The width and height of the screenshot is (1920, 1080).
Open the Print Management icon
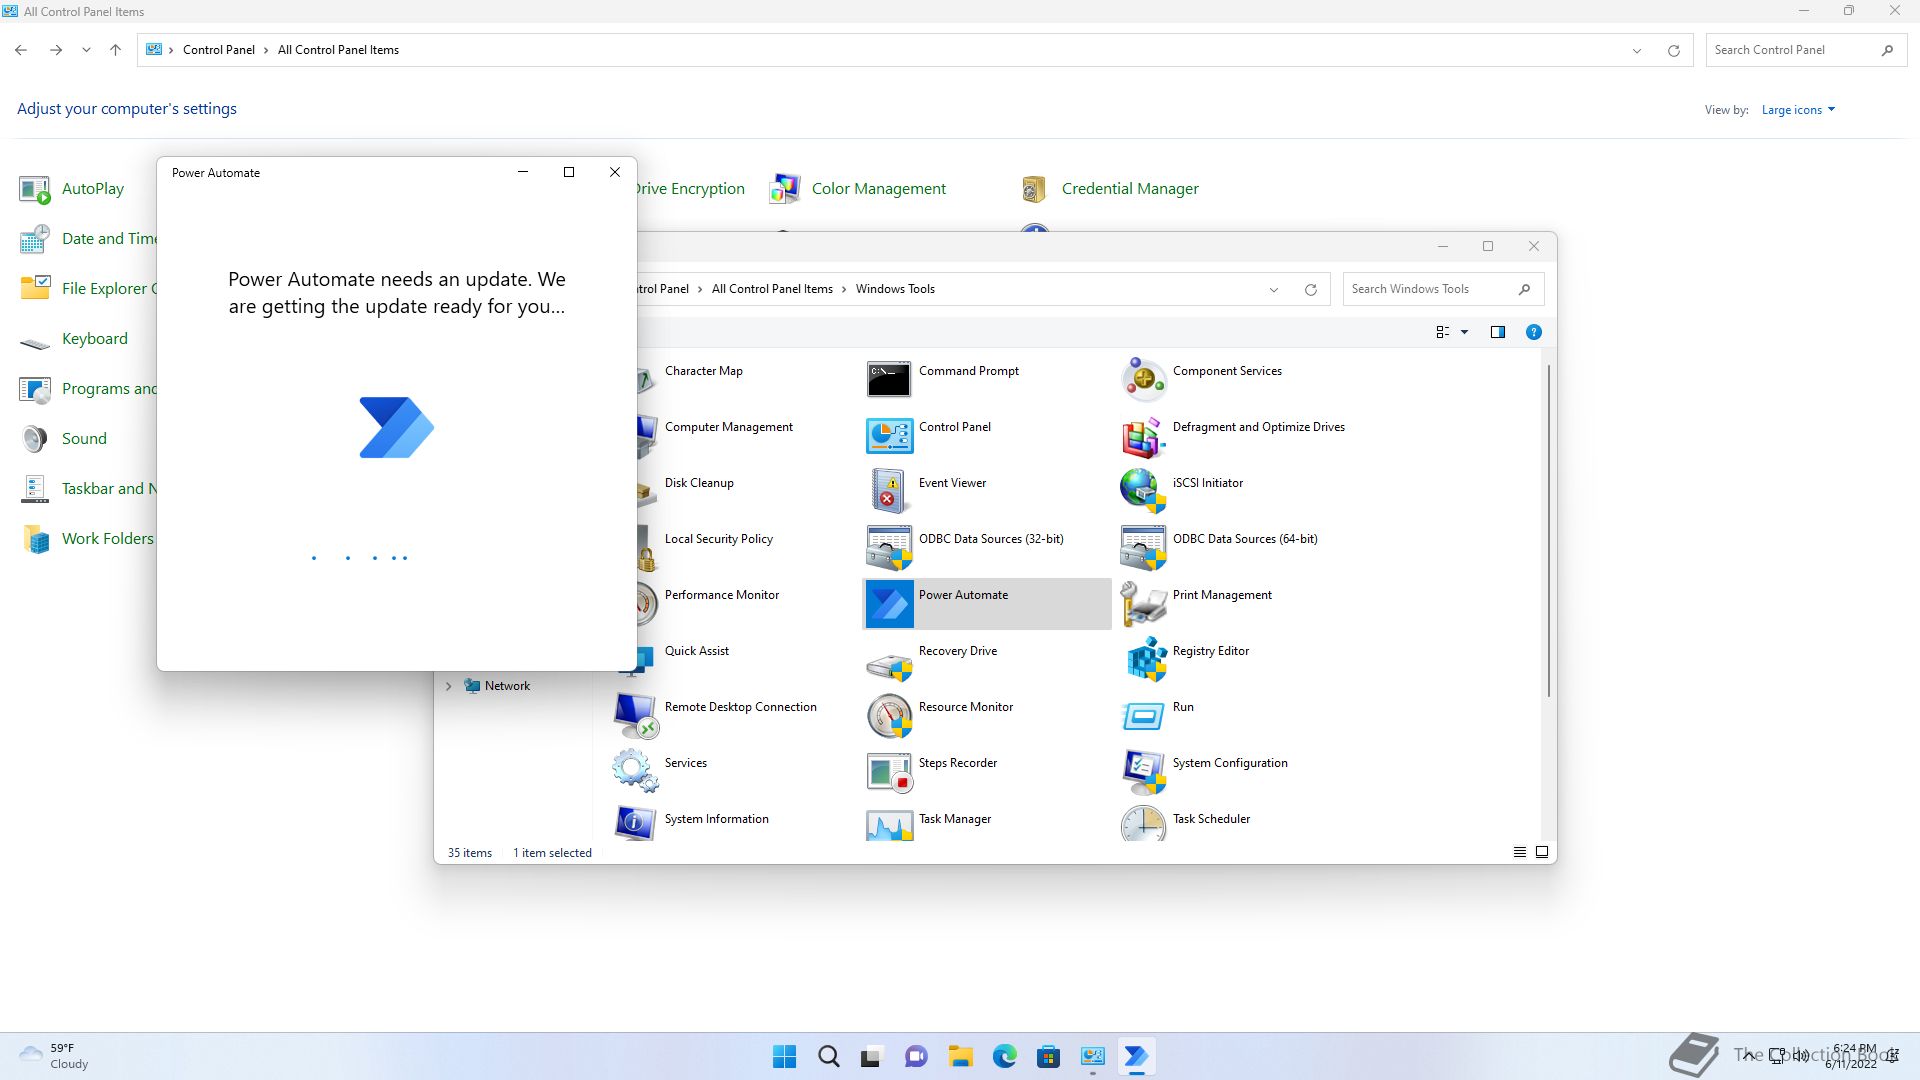[x=1143, y=603]
